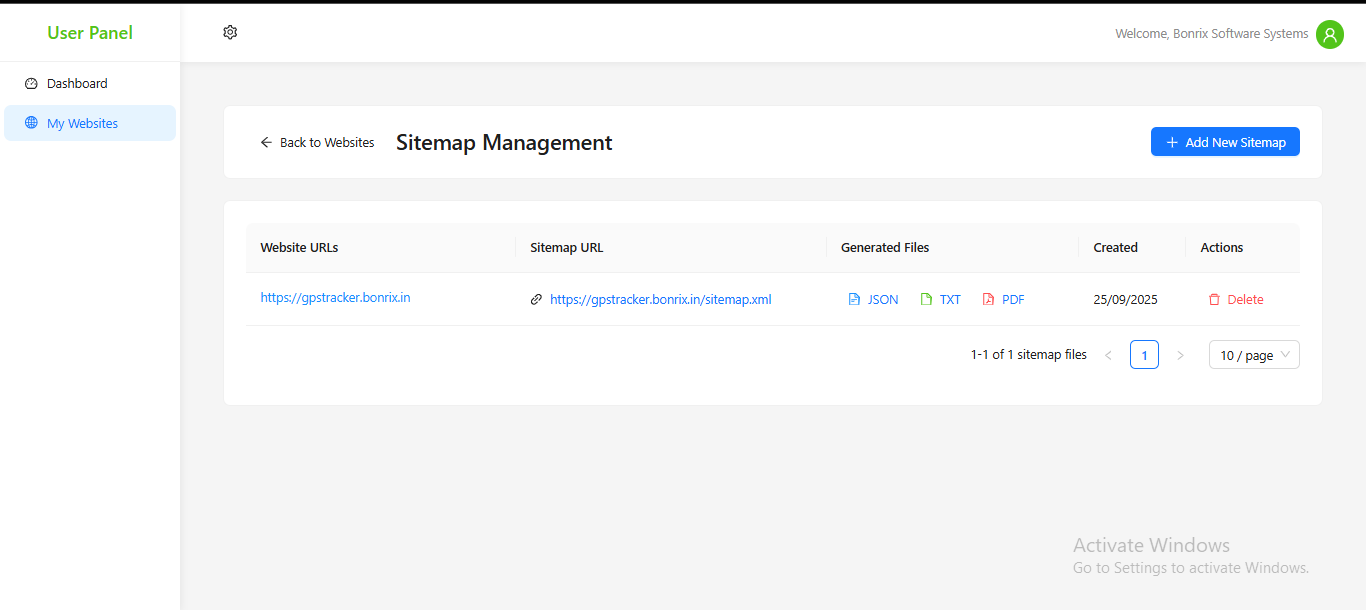Viewport: 1366px width, 610px height.
Task: Download the TXT generated file
Action: point(940,299)
